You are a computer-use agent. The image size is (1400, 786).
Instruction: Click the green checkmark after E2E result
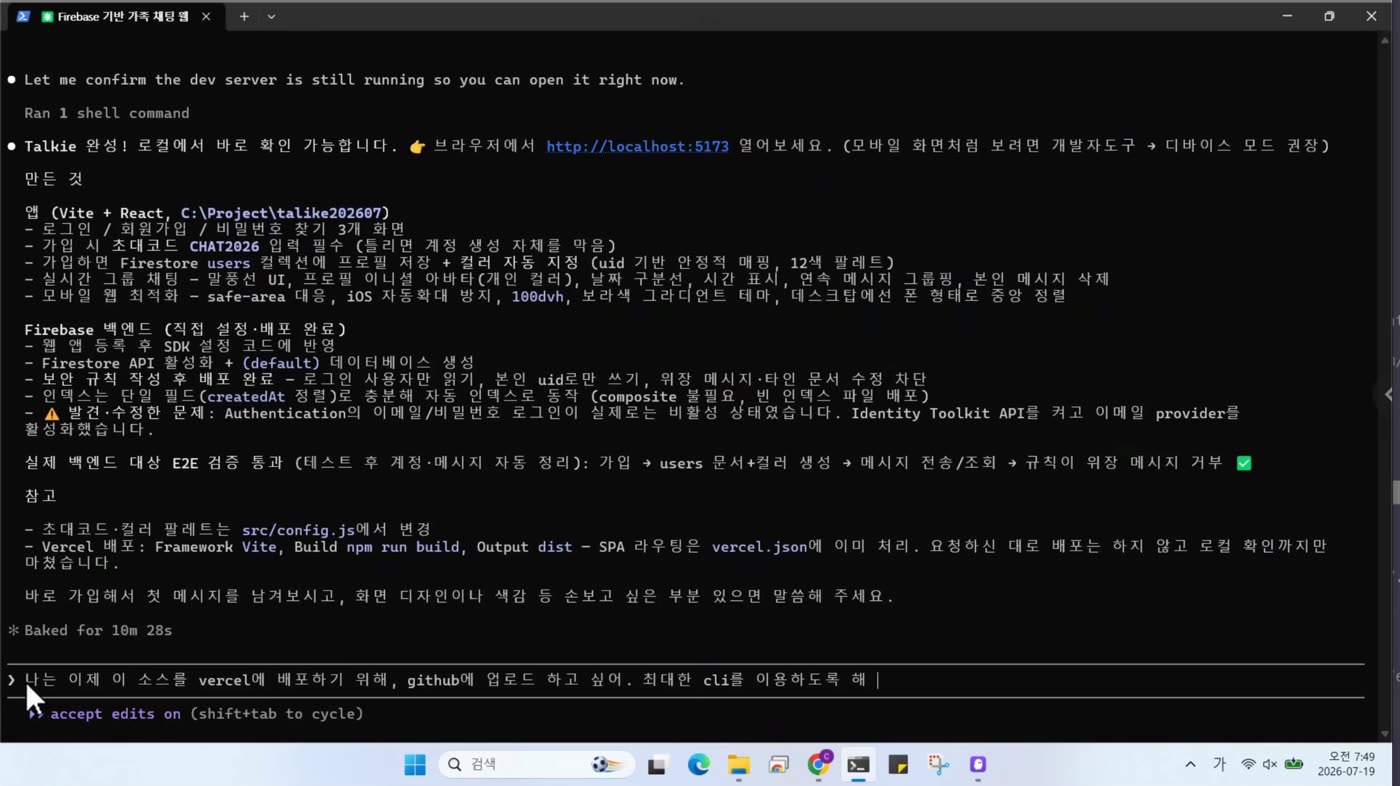[x=1244, y=463]
